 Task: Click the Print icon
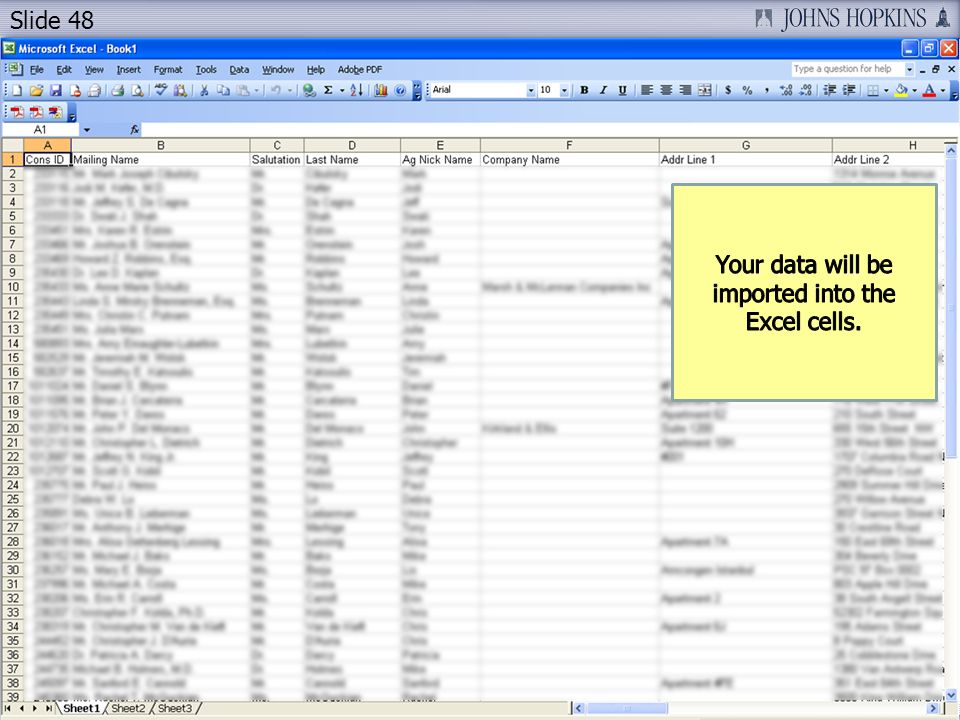coord(118,91)
